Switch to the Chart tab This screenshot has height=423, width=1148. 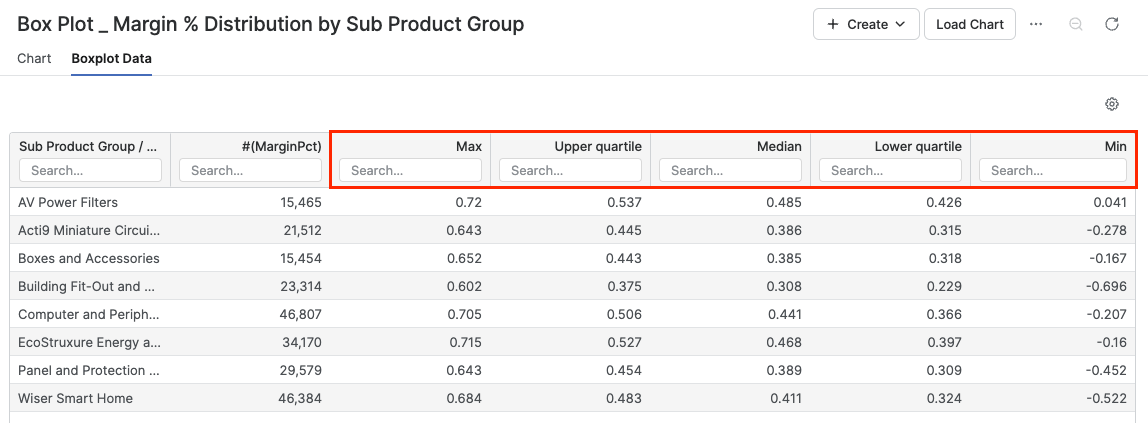pos(34,58)
